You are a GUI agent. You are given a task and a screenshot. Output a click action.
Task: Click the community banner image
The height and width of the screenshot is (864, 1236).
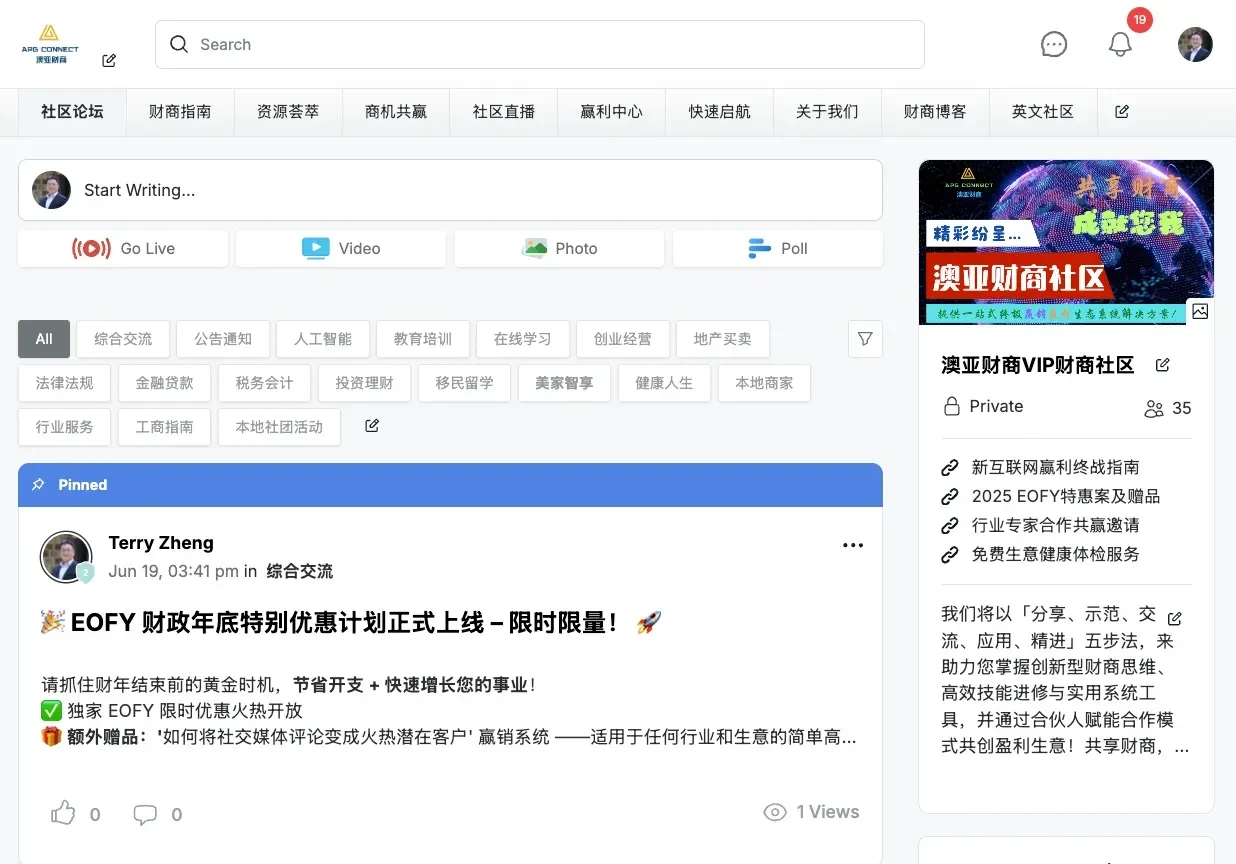coord(1066,242)
